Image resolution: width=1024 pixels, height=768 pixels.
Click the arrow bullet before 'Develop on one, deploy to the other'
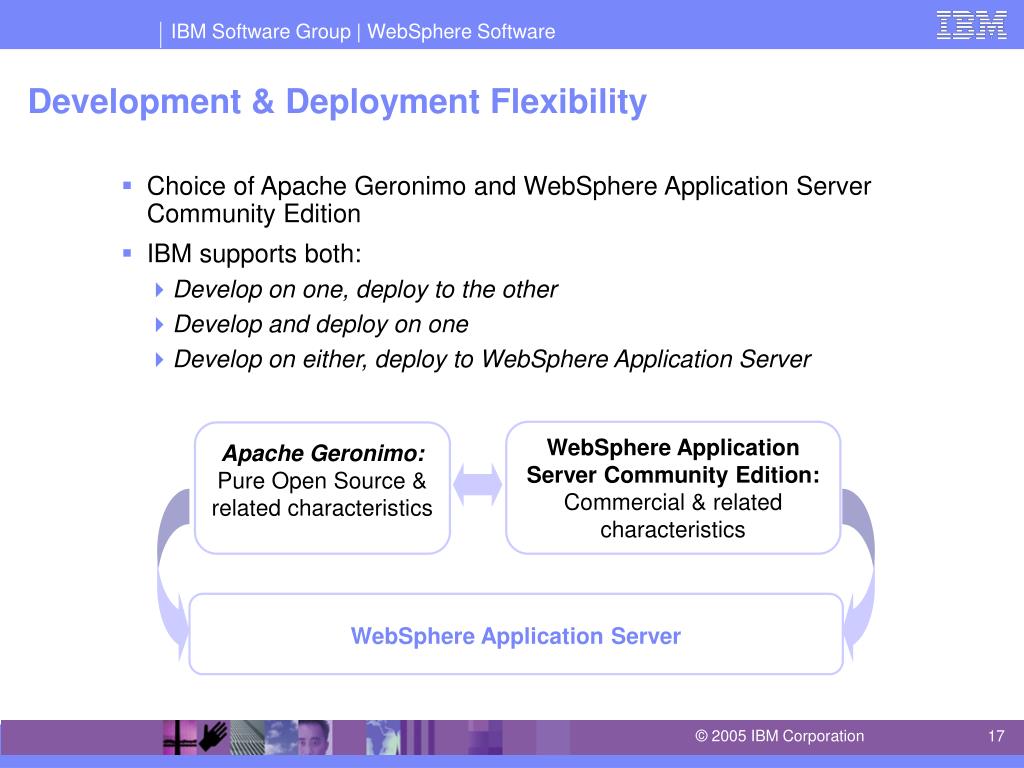pos(159,289)
